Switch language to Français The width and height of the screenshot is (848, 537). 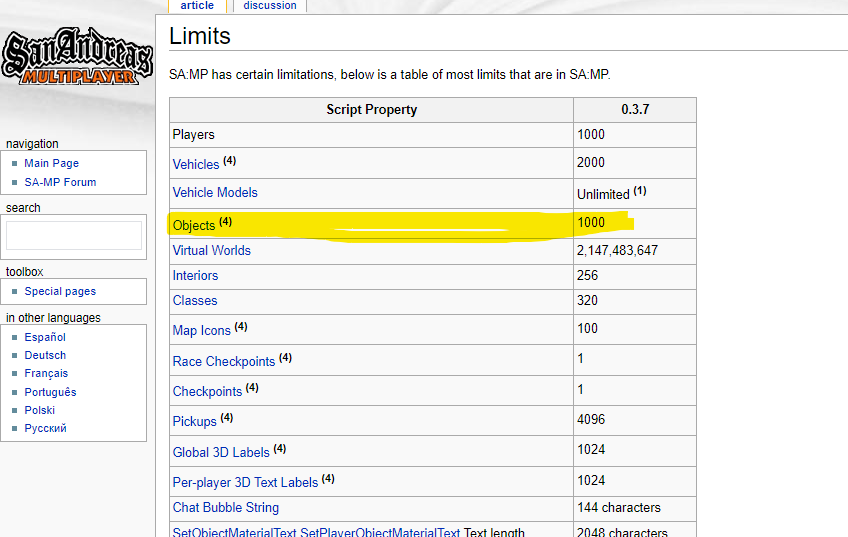pos(46,373)
